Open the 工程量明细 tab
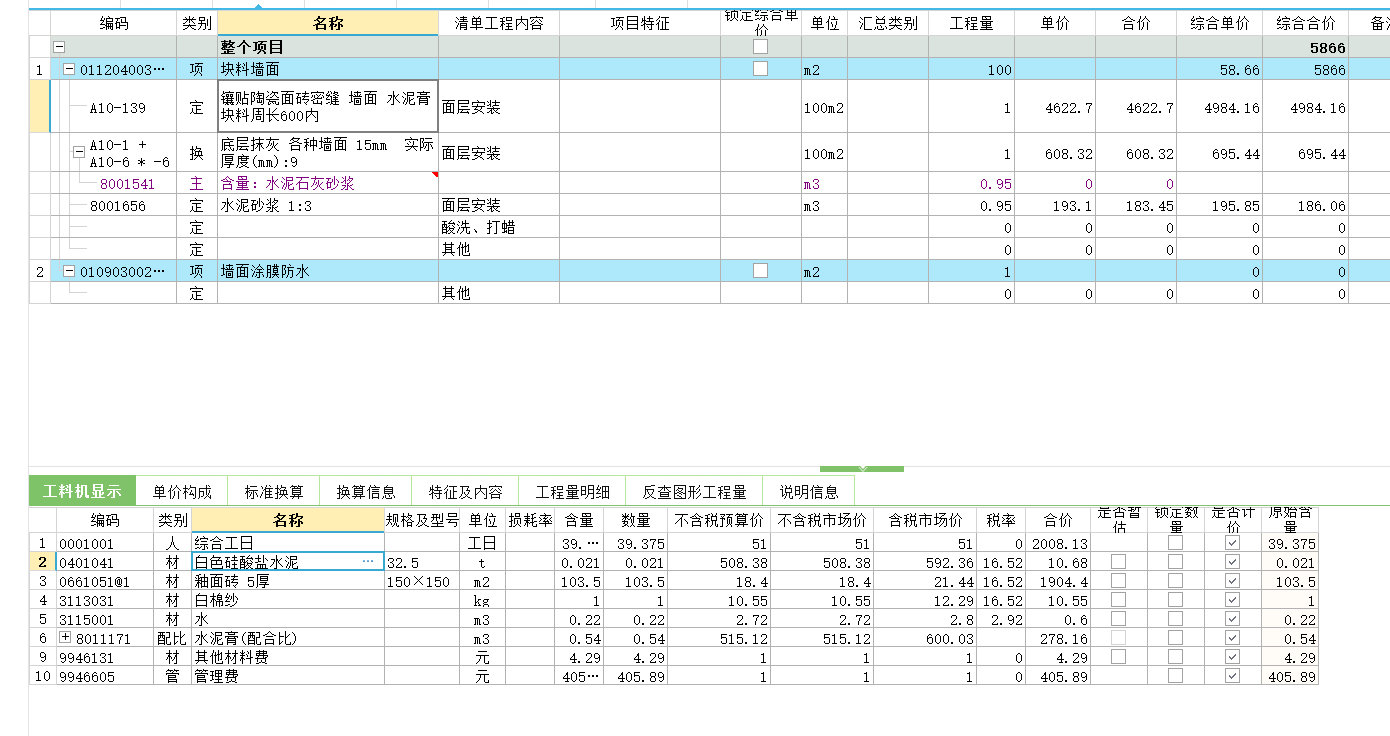 tap(572, 491)
